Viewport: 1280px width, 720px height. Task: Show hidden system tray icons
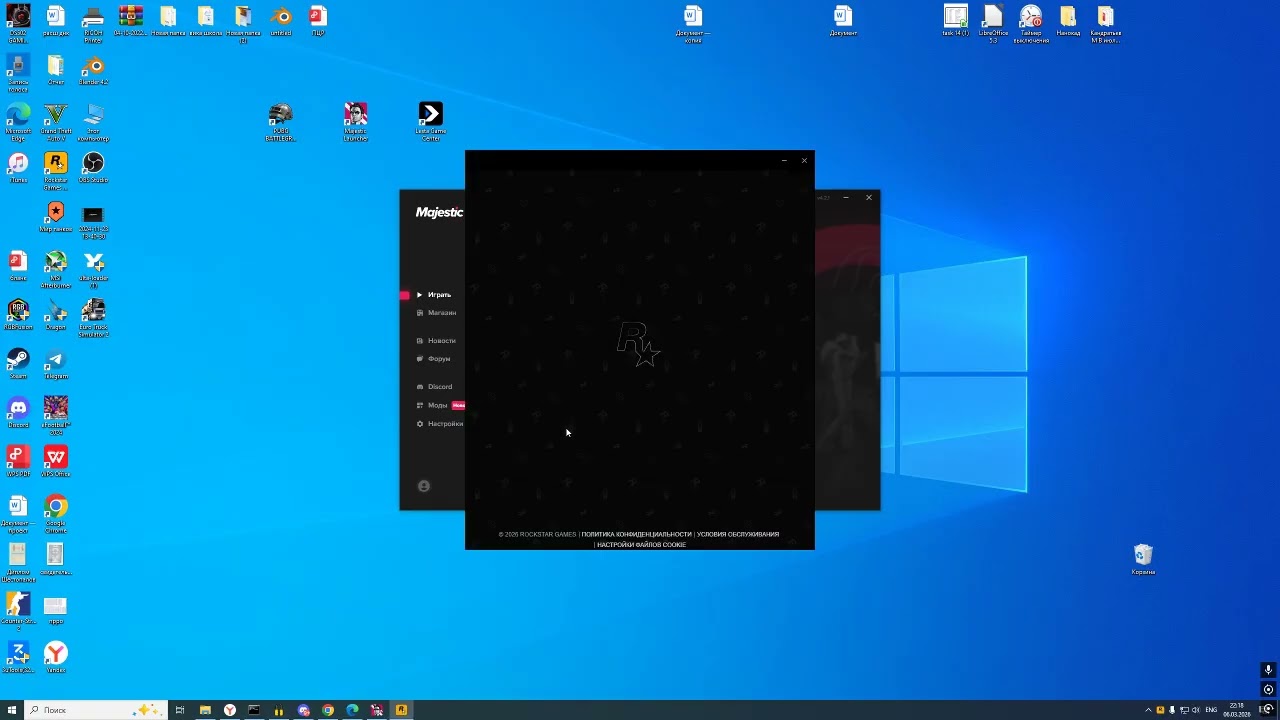(1148, 710)
